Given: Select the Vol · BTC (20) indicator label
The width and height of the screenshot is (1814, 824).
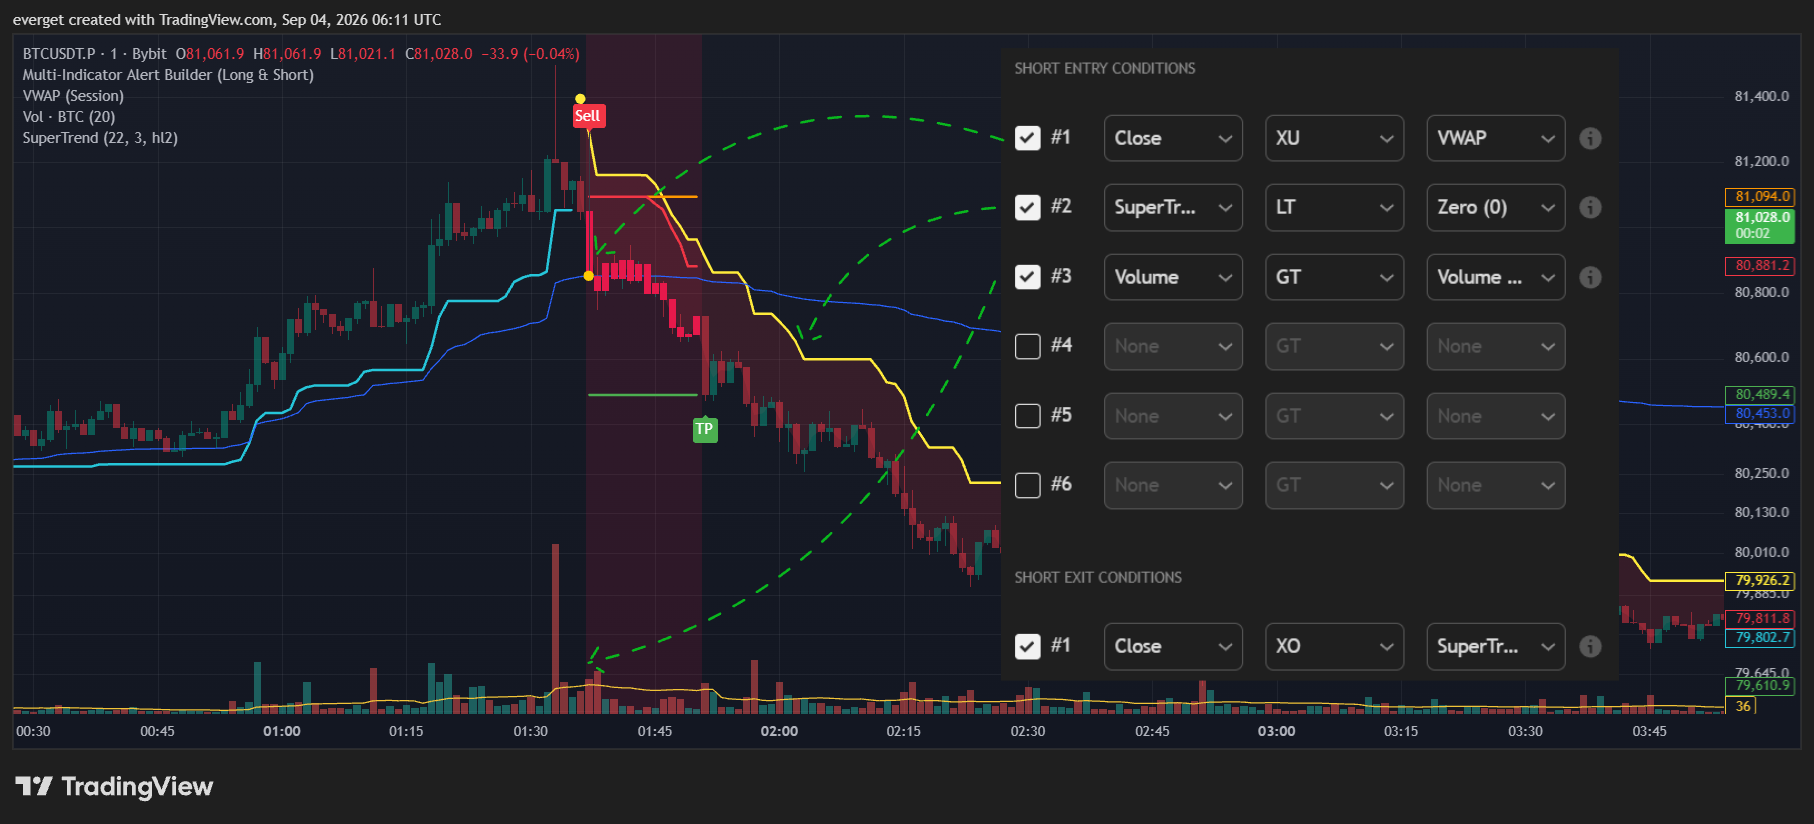Looking at the screenshot, I should point(69,117).
